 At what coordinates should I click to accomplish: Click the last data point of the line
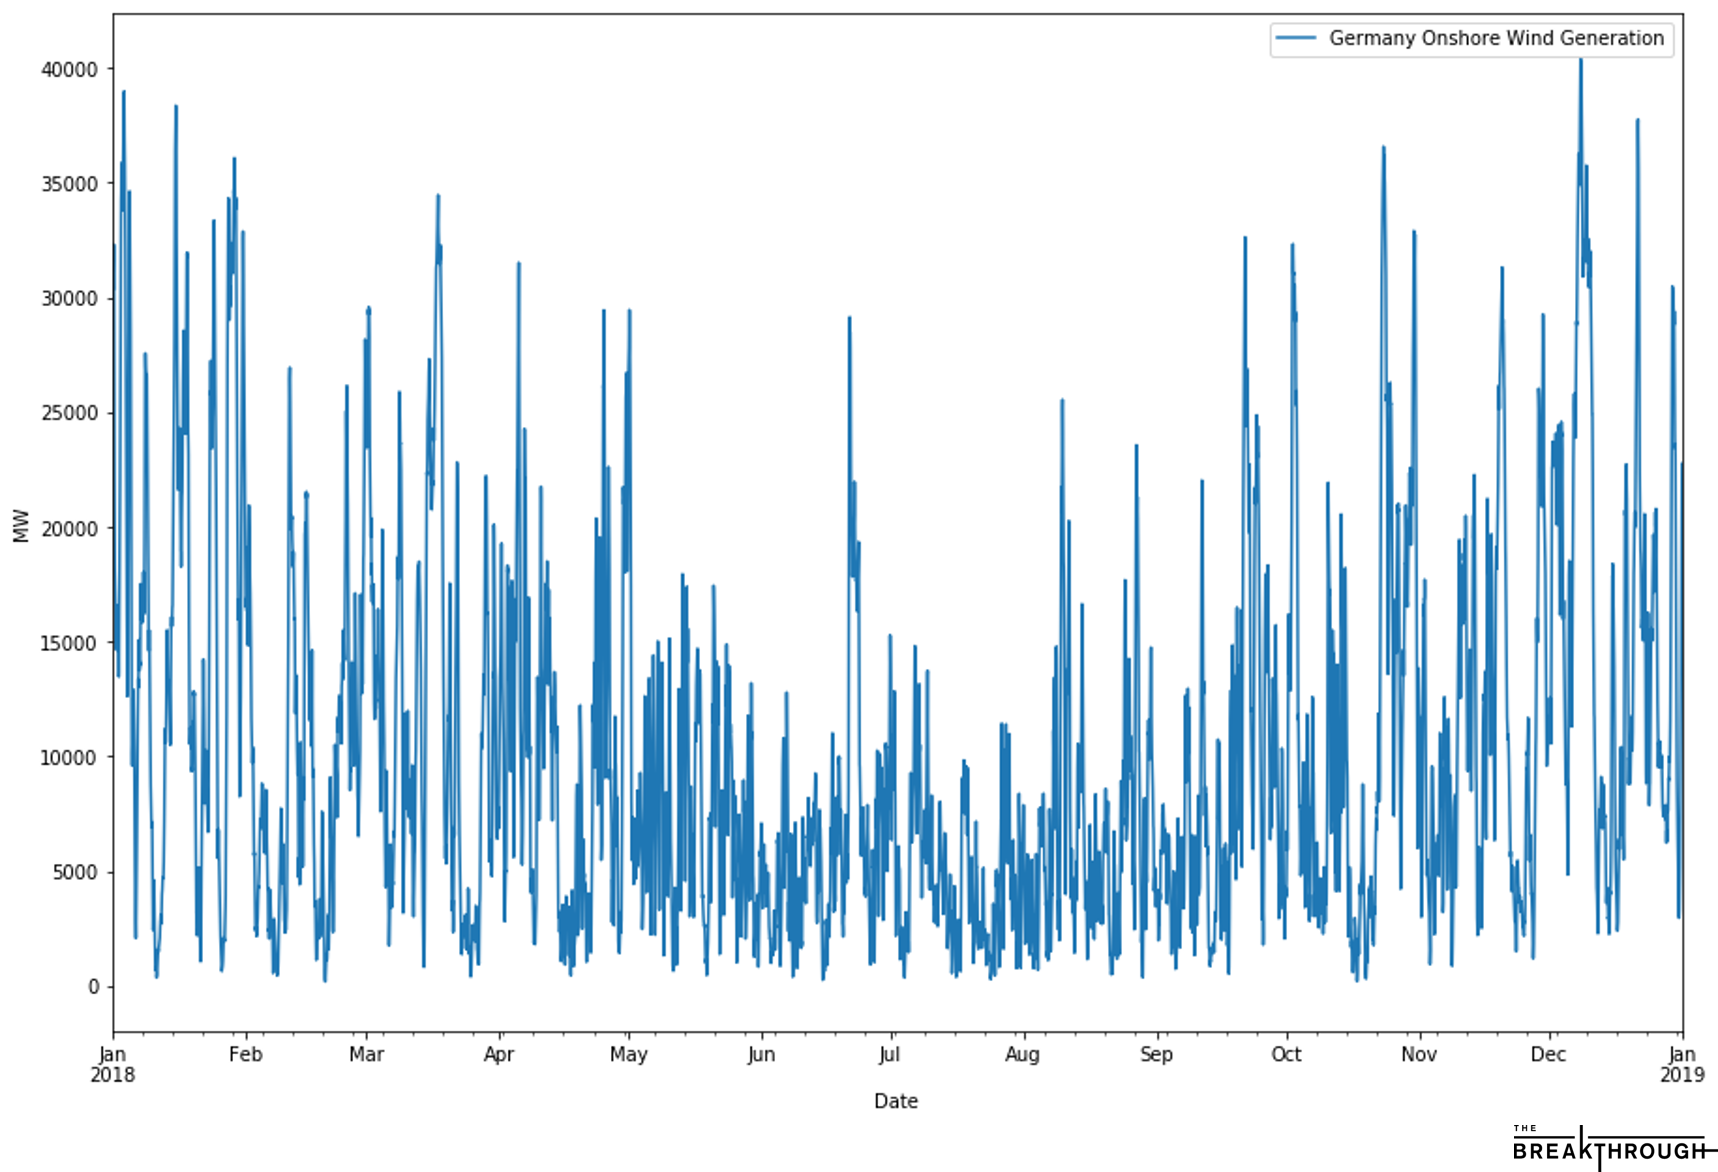(x=1680, y=464)
